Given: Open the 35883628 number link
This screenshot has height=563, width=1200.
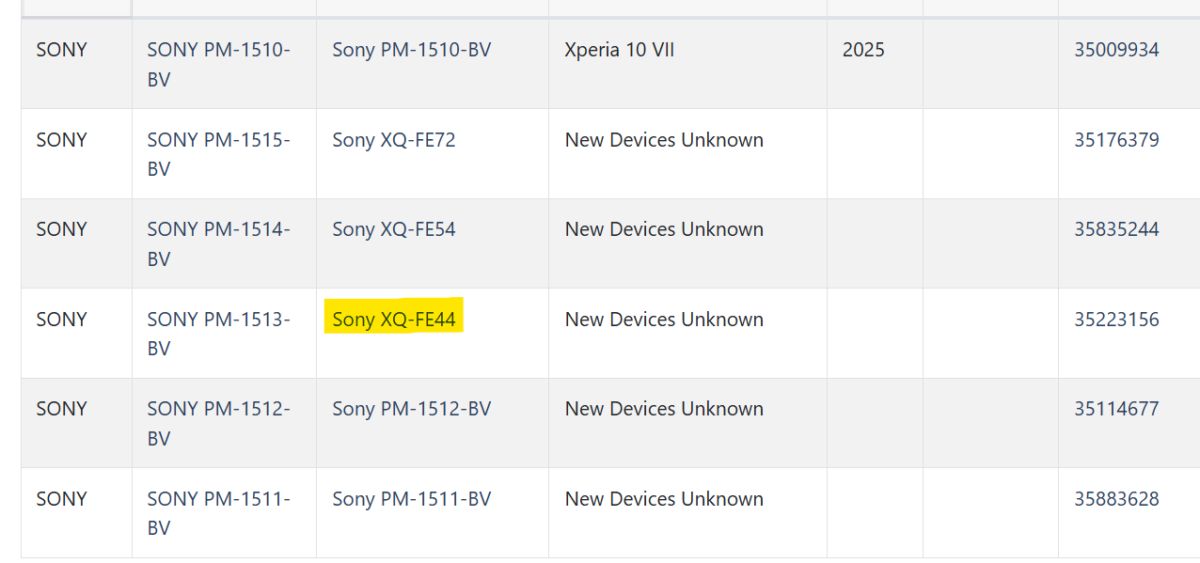Looking at the screenshot, I should 1116,498.
